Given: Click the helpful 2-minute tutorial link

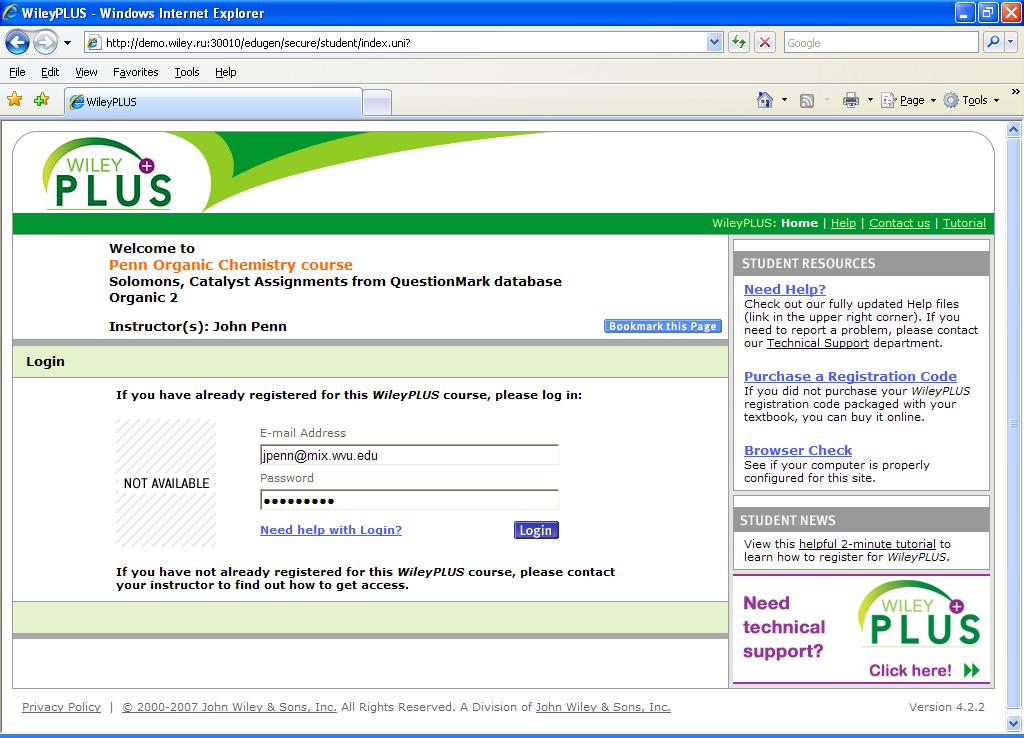Looking at the screenshot, I should pyautogui.click(x=867, y=544).
